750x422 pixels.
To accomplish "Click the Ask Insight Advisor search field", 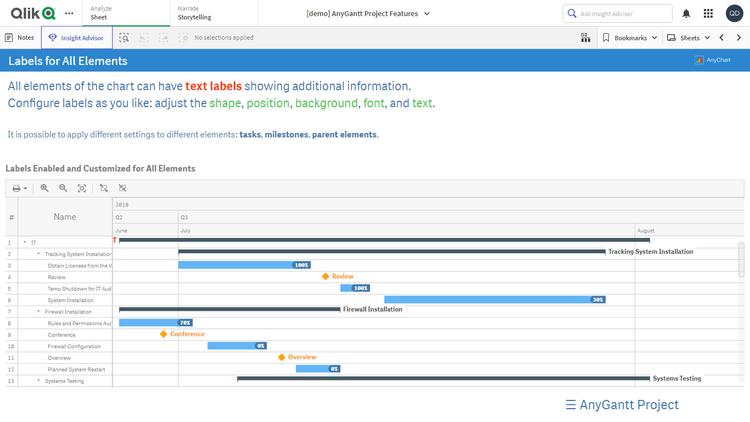I will tap(622, 13).
